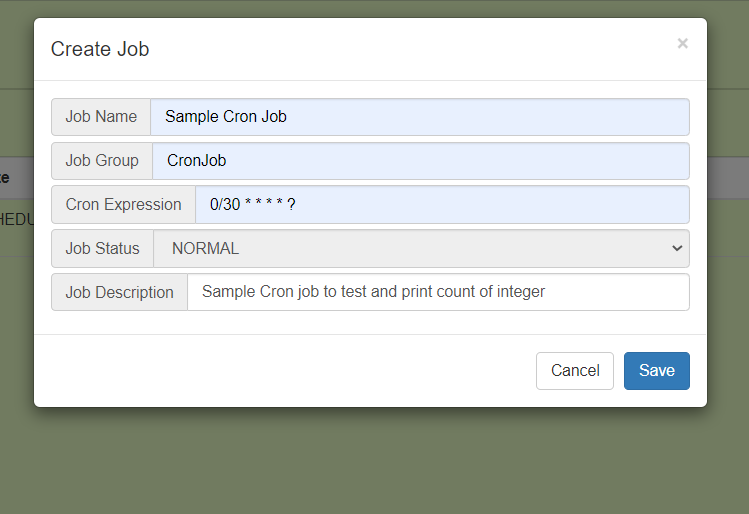Click the chevron arrow of Job Status
The width and height of the screenshot is (749, 514).
[677, 249]
